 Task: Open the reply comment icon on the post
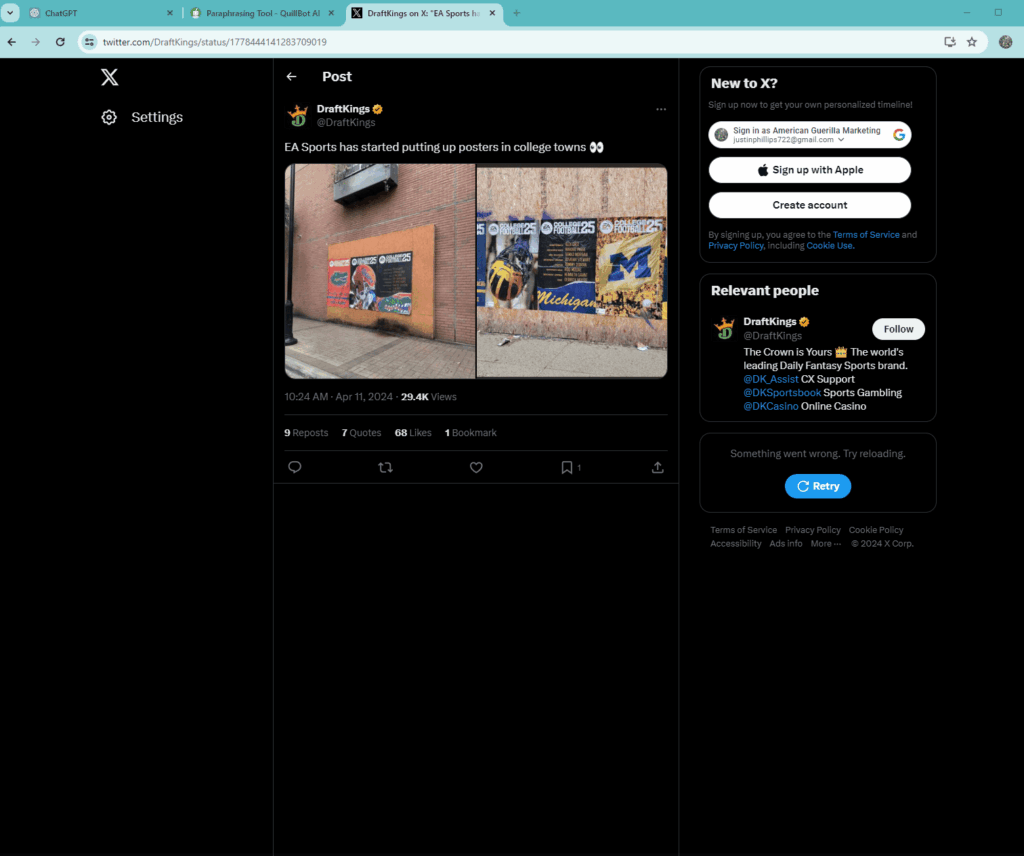295,467
